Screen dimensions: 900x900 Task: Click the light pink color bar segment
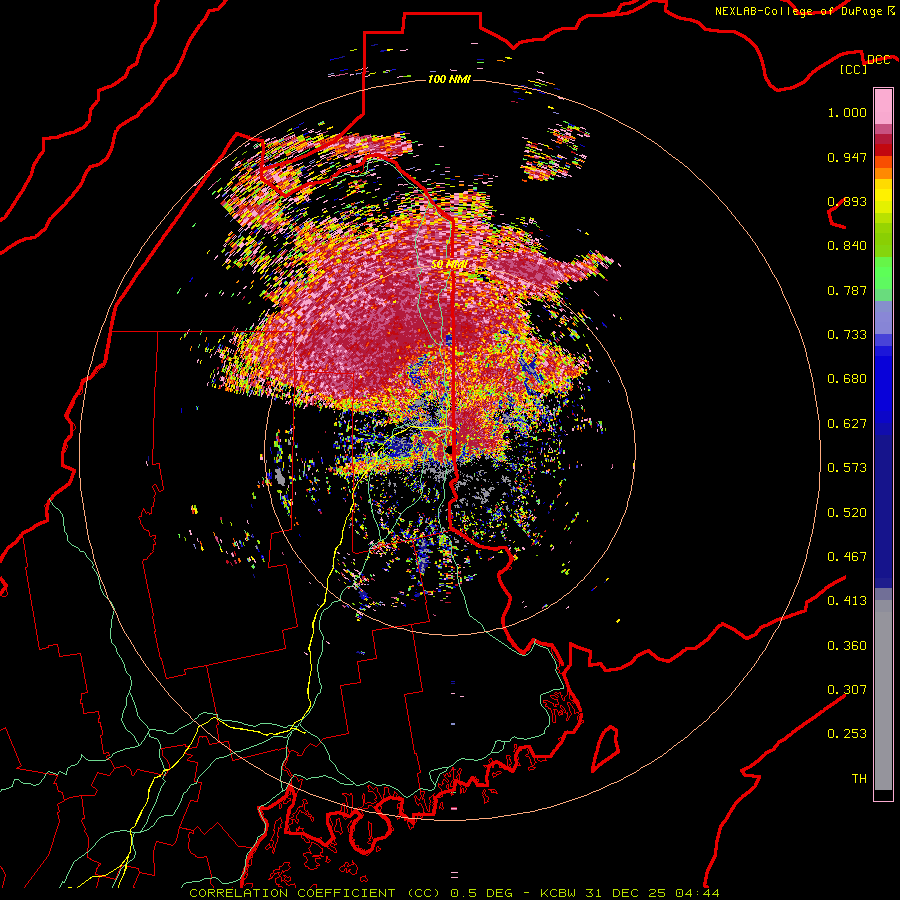[883, 107]
